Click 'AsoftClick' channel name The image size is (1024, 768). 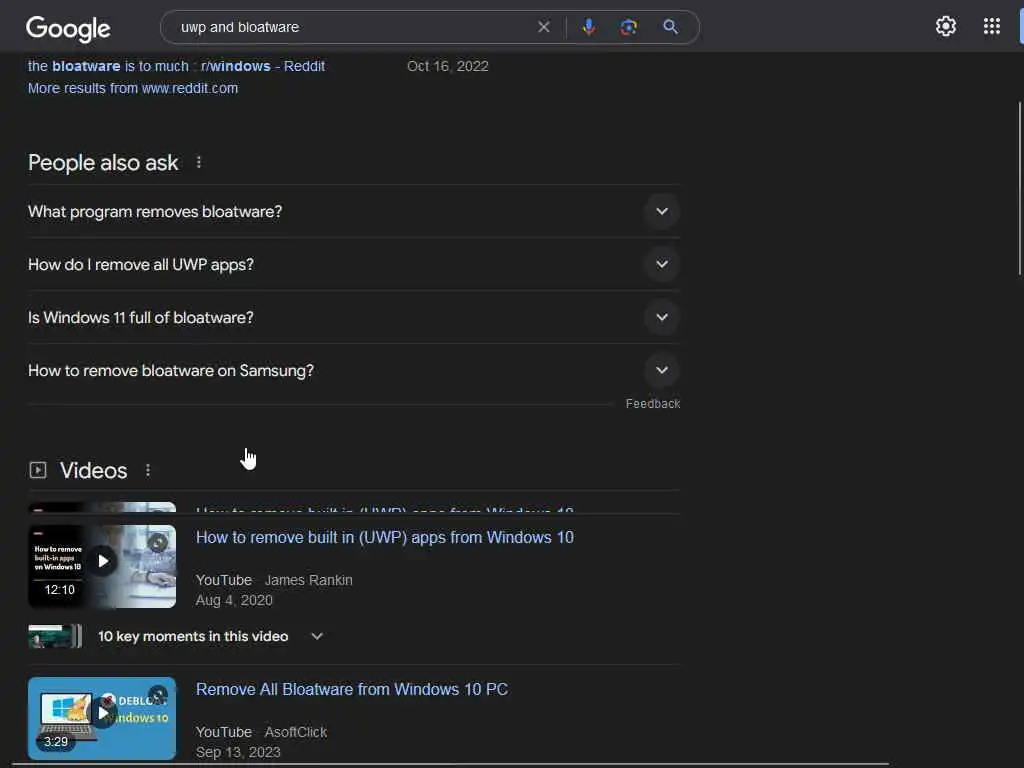click(295, 732)
